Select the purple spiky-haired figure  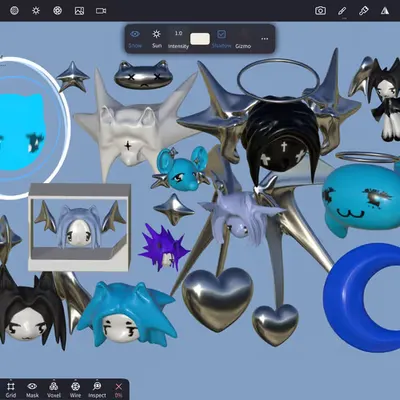coord(164,247)
